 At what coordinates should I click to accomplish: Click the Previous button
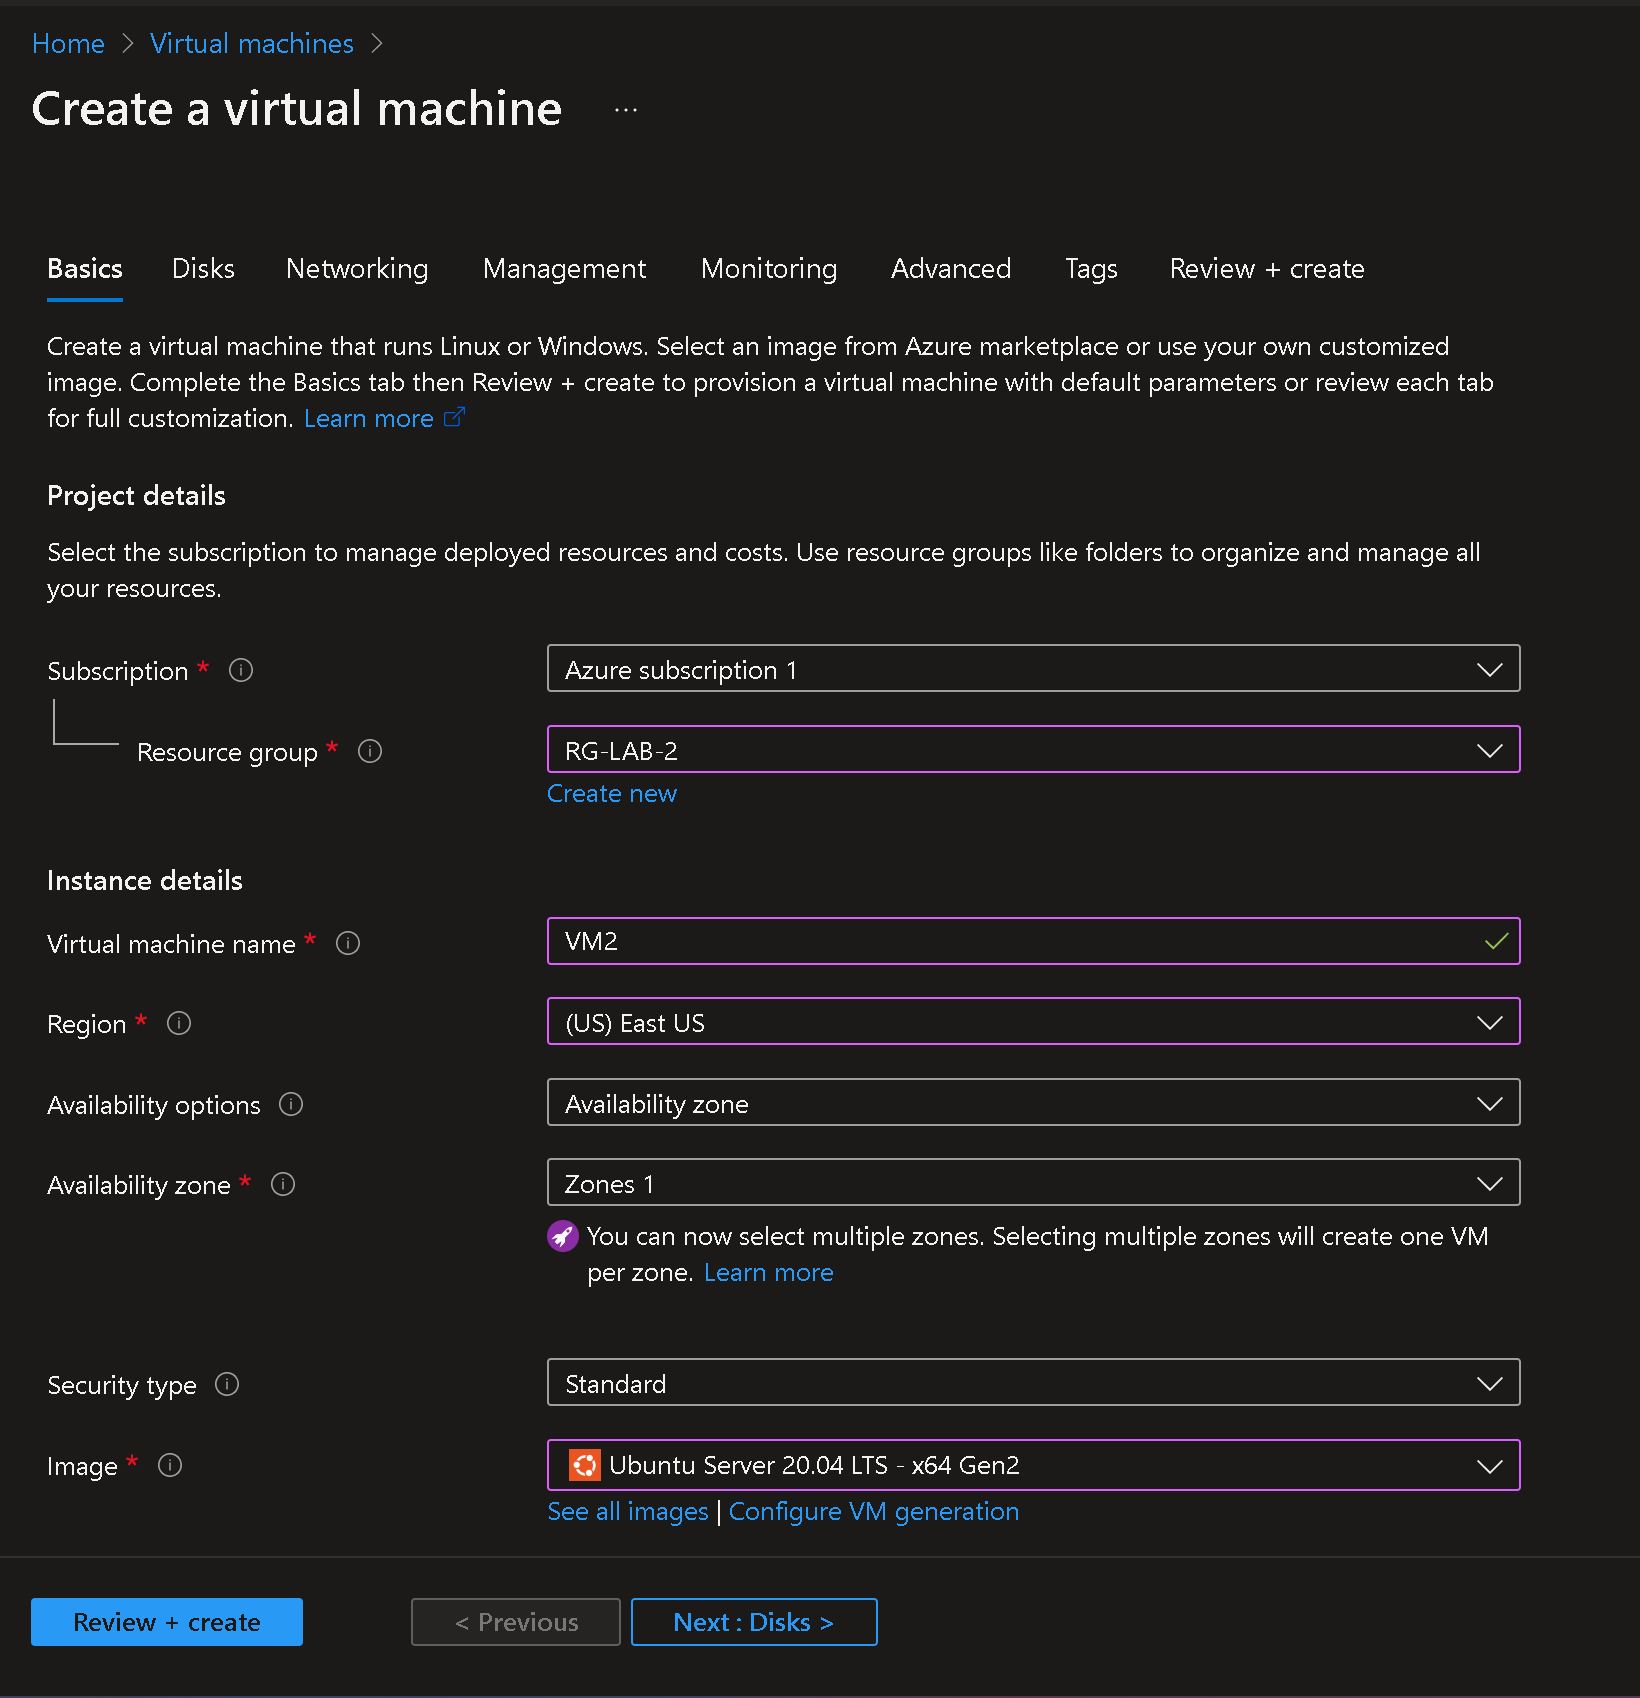(x=516, y=1622)
